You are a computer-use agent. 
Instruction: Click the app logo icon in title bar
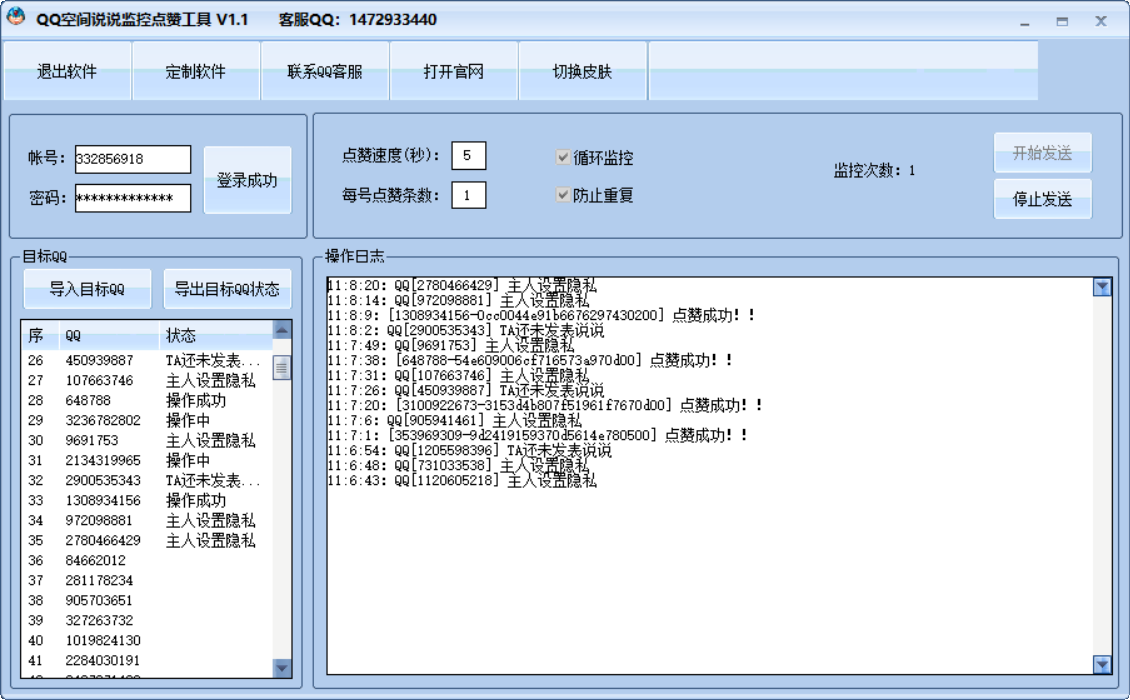coord(15,17)
